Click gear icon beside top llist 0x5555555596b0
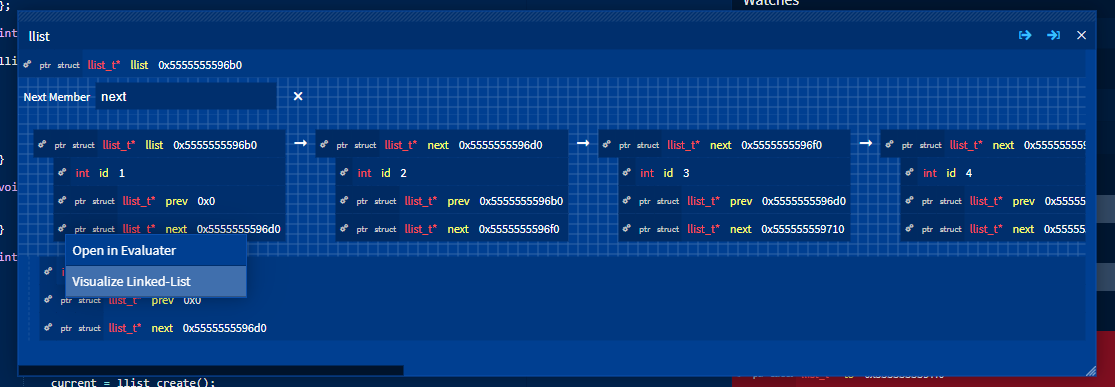Image resolution: width=1115 pixels, height=387 pixels. pyautogui.click(x=28, y=64)
